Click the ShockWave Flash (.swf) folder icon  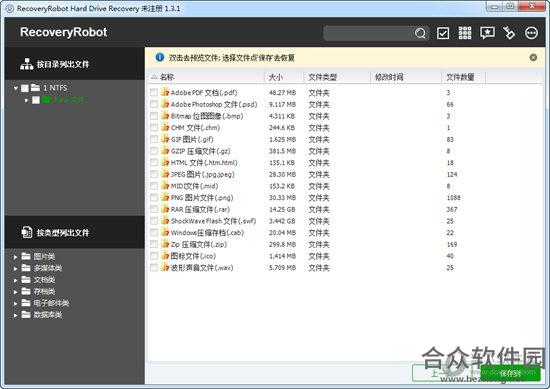point(165,220)
